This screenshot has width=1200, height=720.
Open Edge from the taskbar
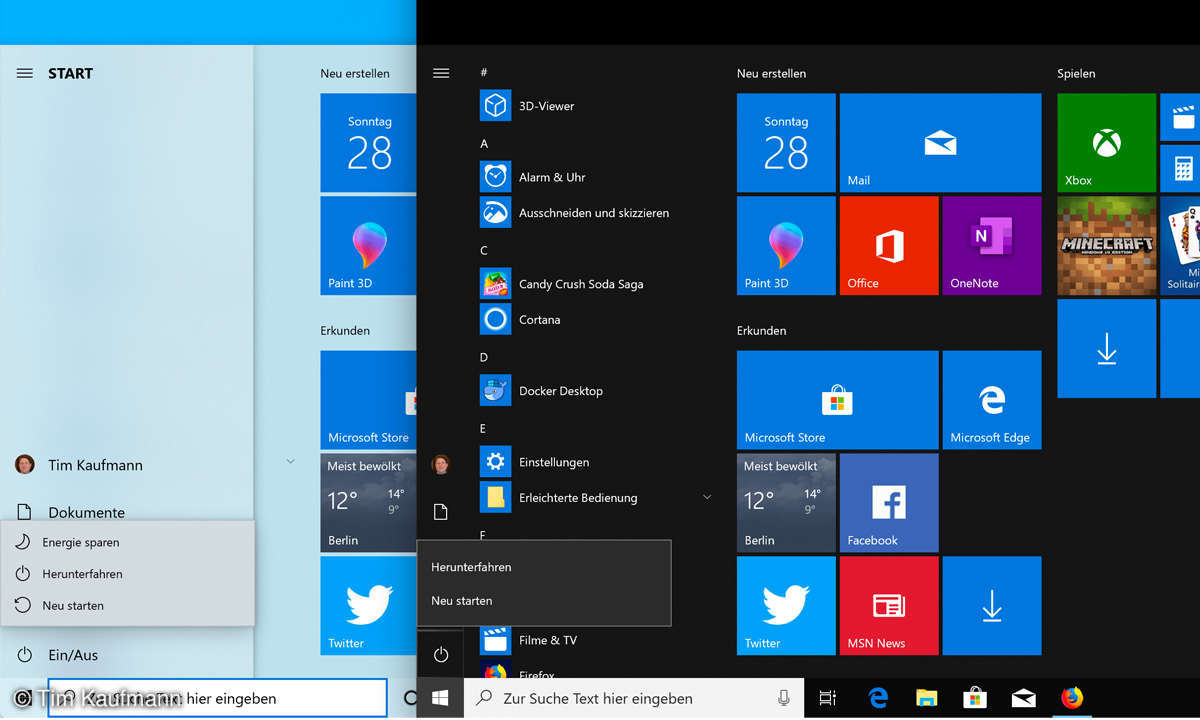click(880, 698)
